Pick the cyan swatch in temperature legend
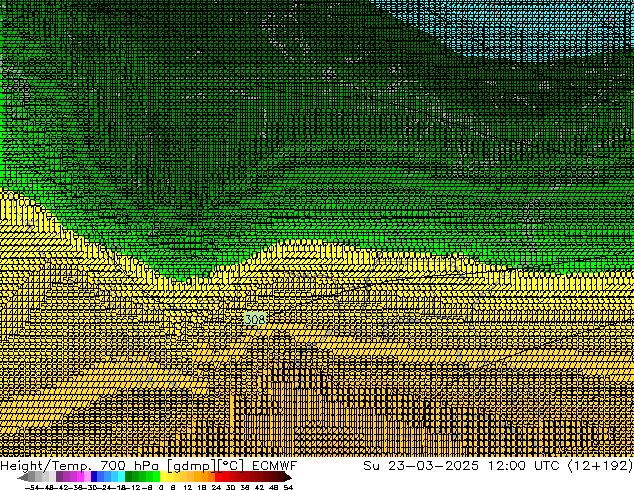The height and width of the screenshot is (490, 634). point(118,477)
